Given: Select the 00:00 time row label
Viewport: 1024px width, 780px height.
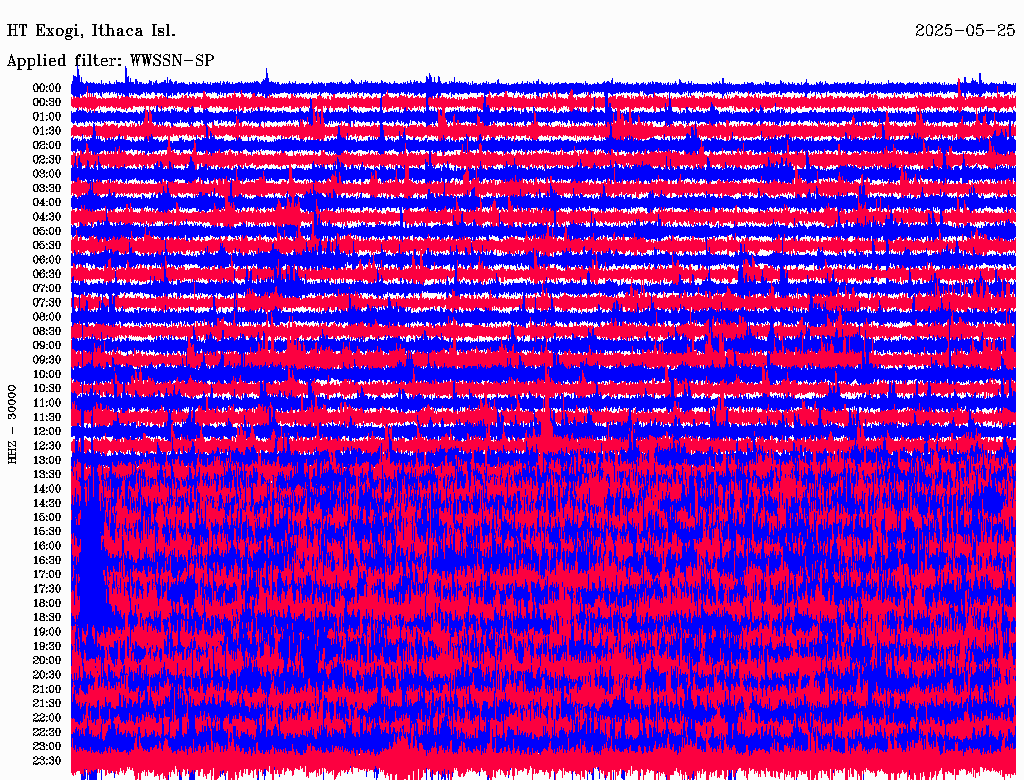Looking at the screenshot, I should pos(47,88).
